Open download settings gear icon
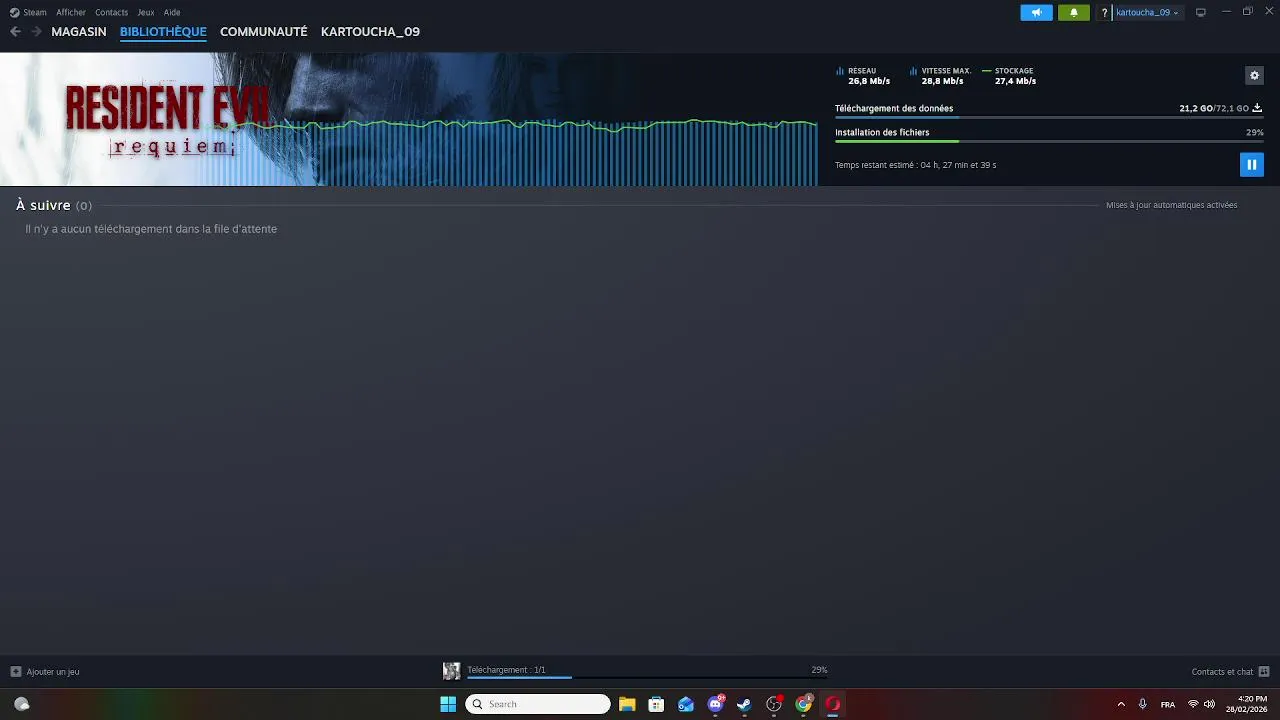This screenshot has width=1280, height=720. click(1254, 76)
